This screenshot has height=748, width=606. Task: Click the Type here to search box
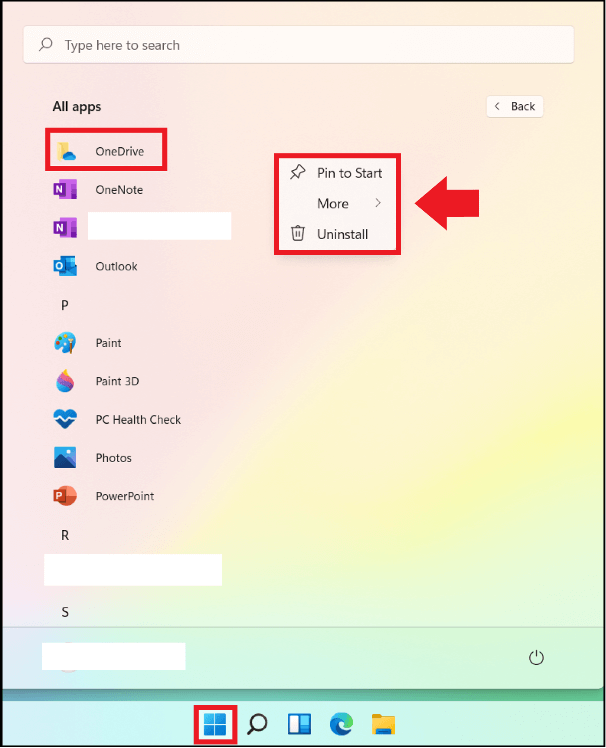(x=299, y=45)
